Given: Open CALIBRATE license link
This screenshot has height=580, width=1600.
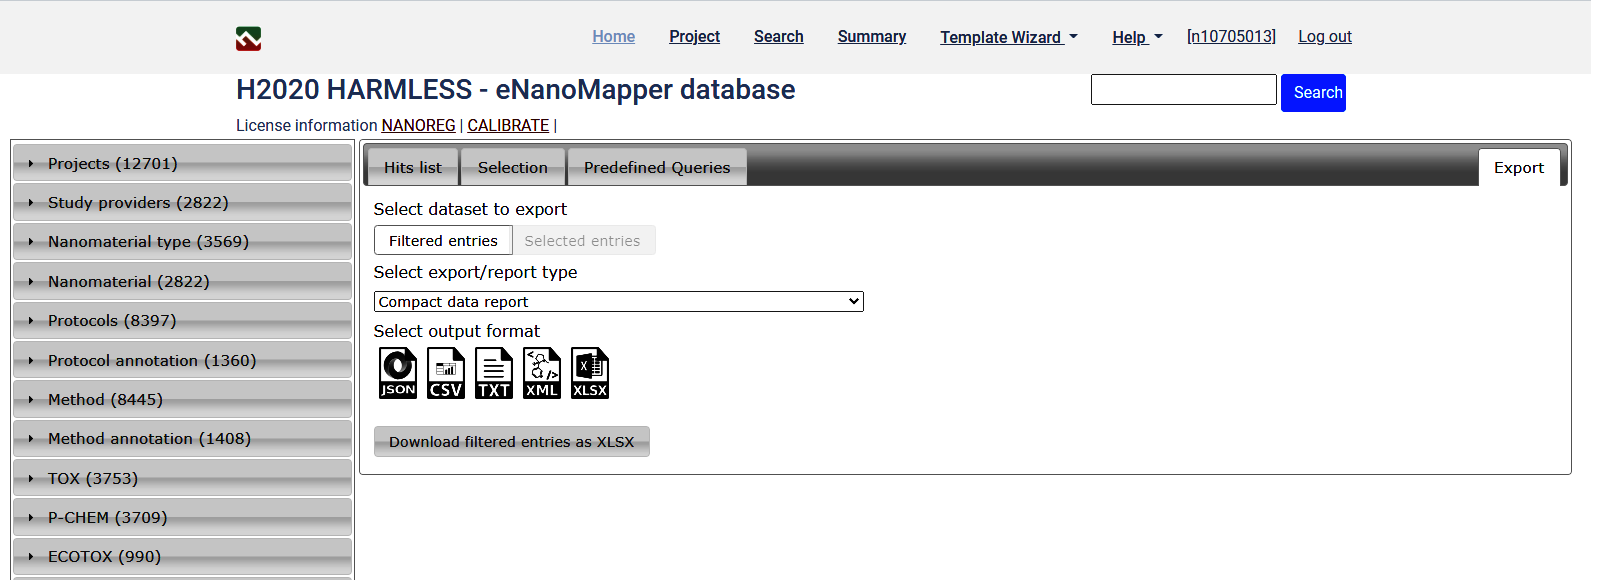Looking at the screenshot, I should (x=508, y=125).
